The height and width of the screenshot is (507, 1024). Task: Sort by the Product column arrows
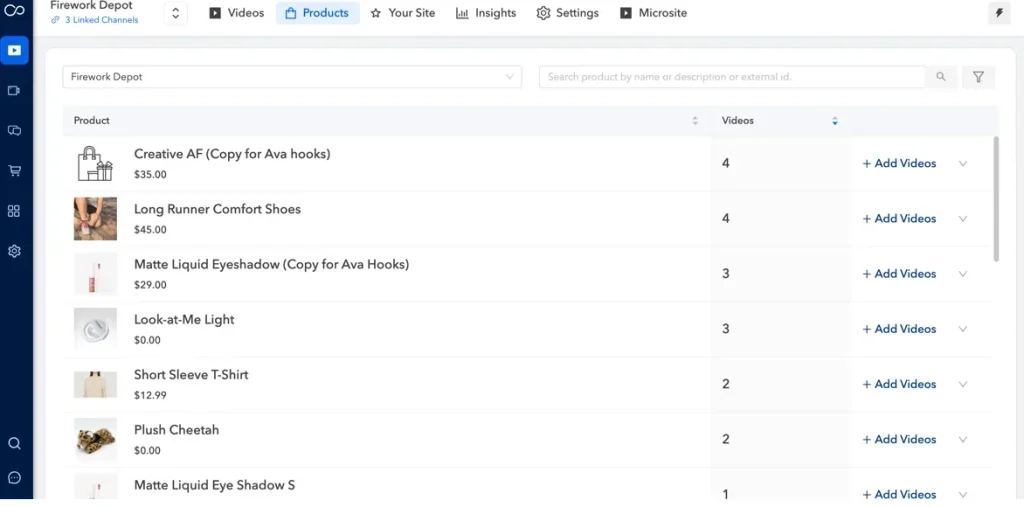[695, 121]
